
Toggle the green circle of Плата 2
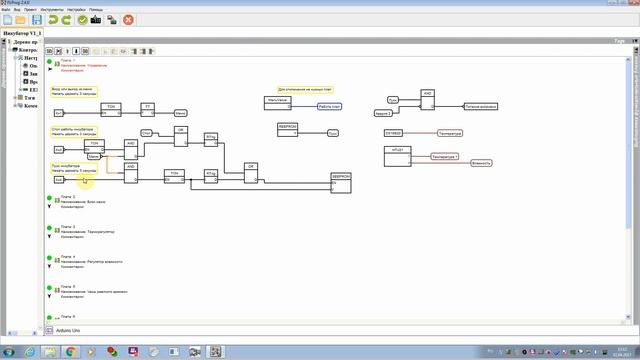coord(49,198)
